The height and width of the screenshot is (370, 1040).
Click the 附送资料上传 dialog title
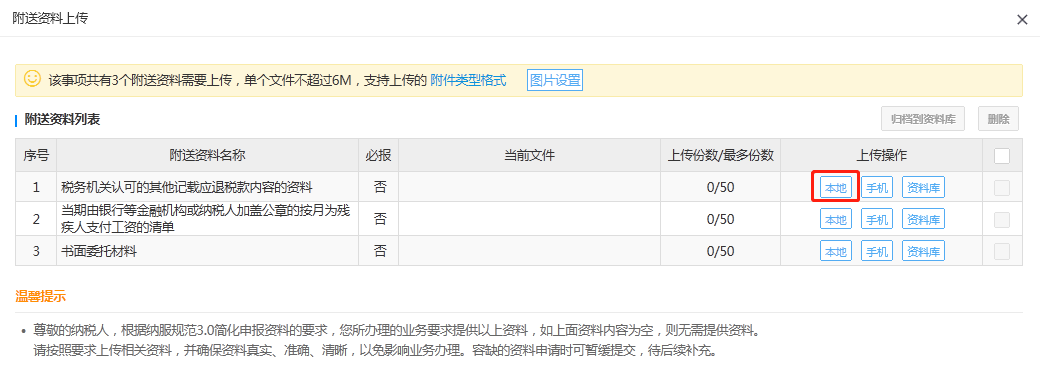pyautogui.click(x=50, y=19)
